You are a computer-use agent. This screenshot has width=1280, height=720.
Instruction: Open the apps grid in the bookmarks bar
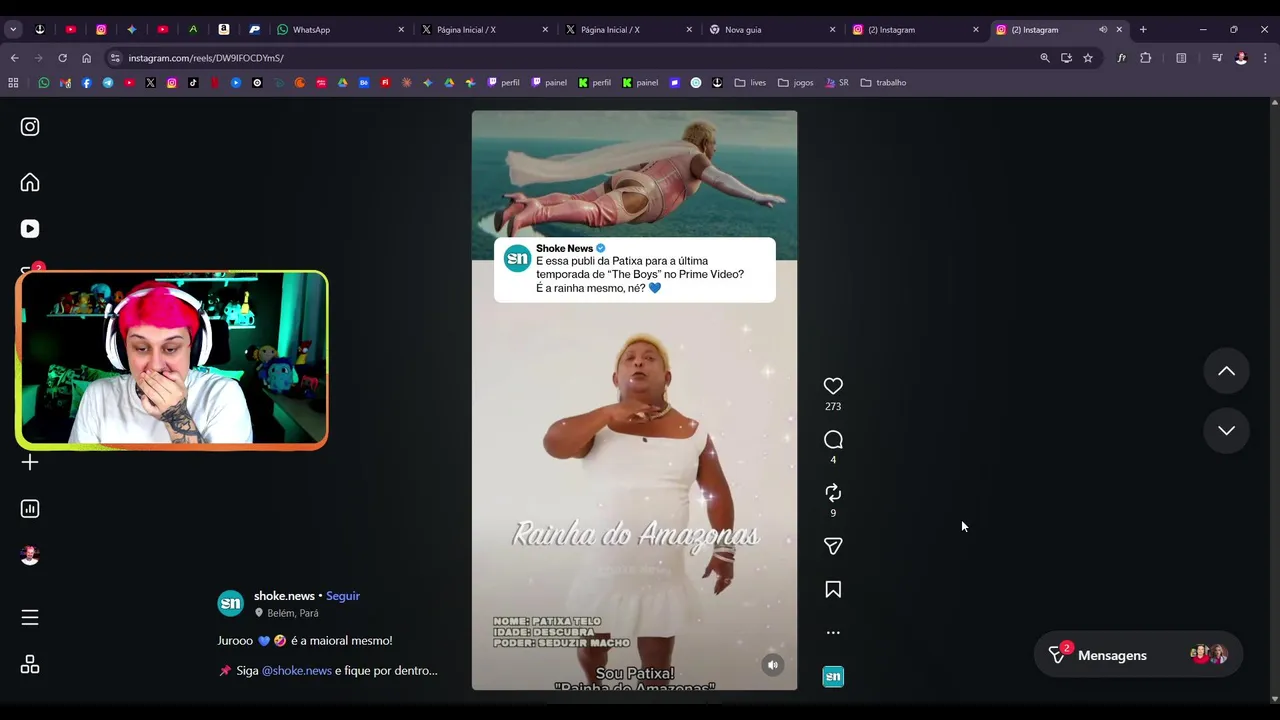point(13,83)
